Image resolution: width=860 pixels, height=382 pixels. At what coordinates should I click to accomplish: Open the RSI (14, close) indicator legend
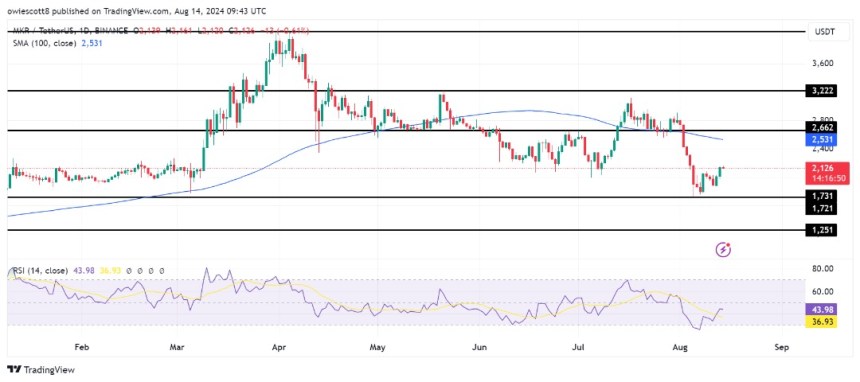pos(41,271)
